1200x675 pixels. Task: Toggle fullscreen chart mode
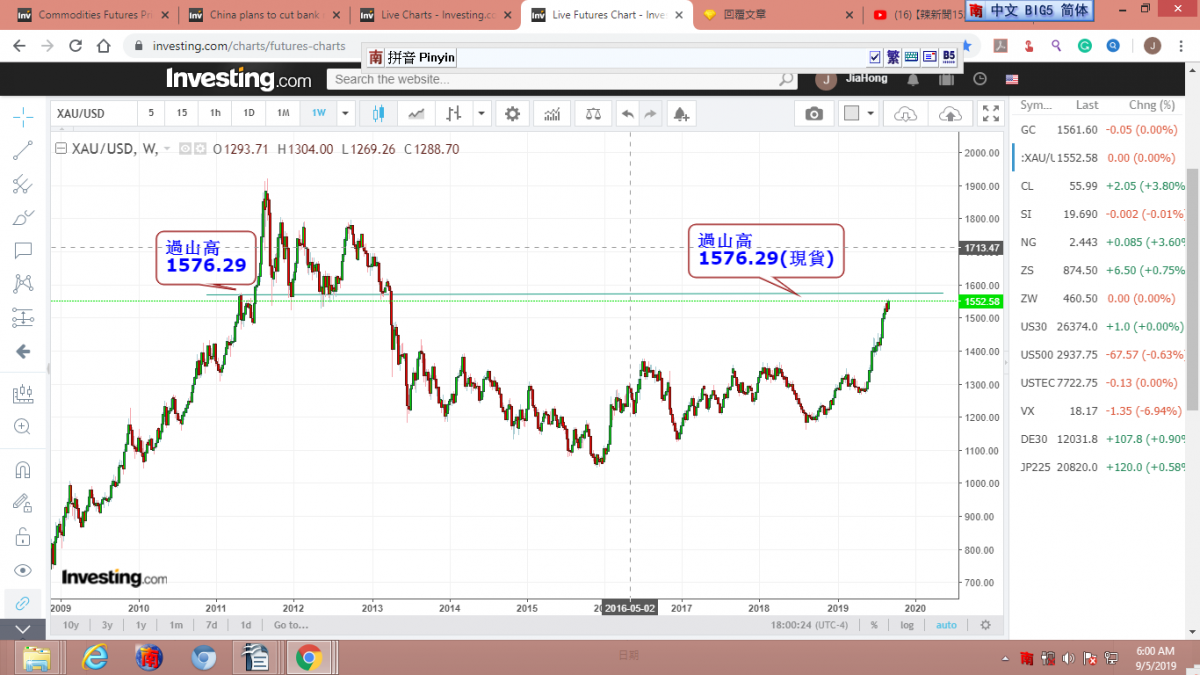tap(990, 113)
